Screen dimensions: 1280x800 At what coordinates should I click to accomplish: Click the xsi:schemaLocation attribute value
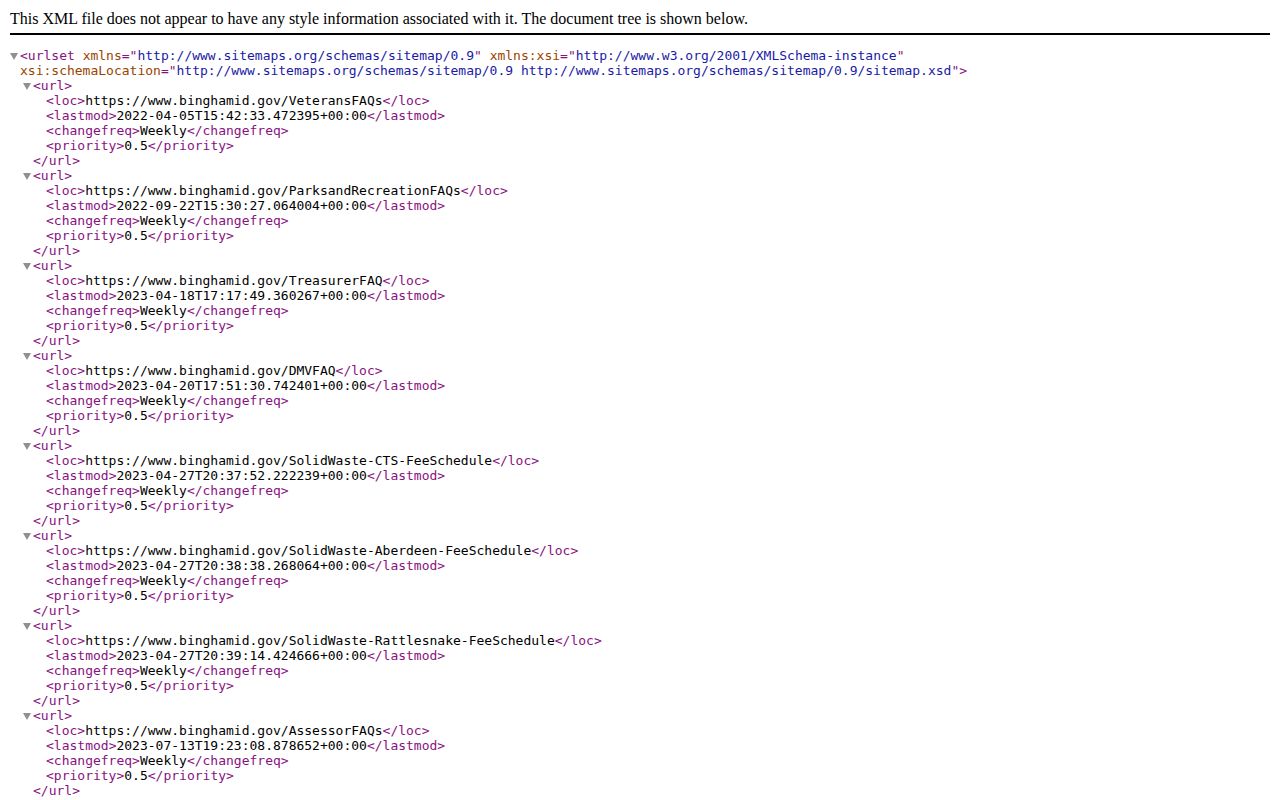tap(564, 71)
